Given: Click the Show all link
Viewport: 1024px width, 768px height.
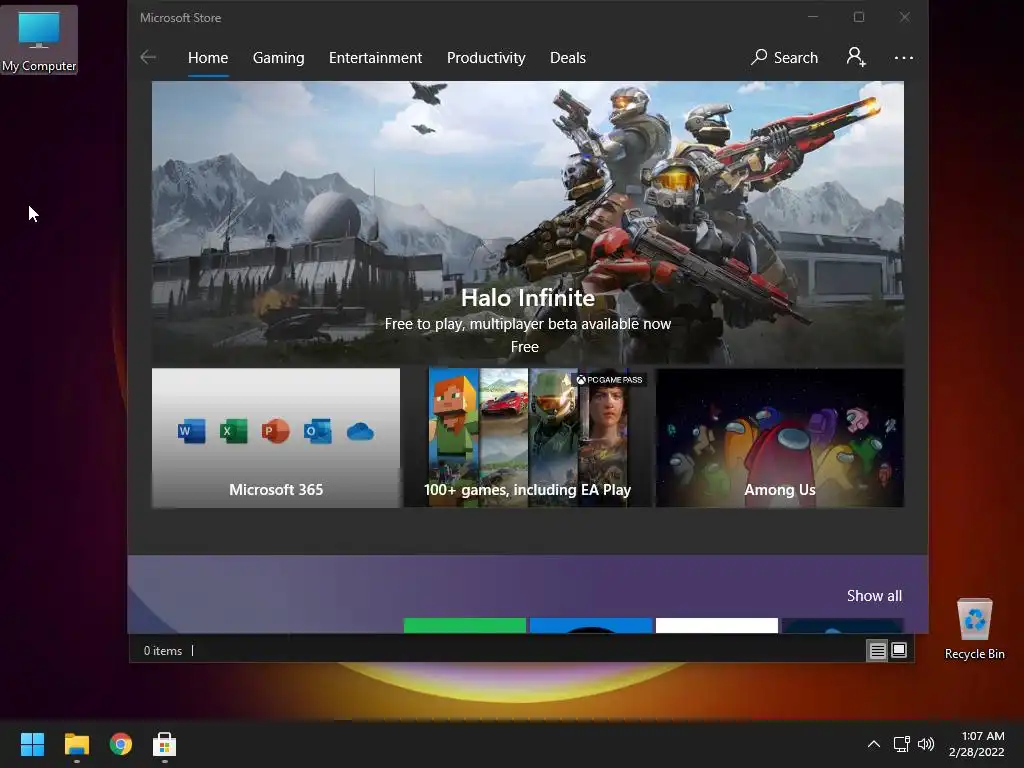Looking at the screenshot, I should pyautogui.click(x=874, y=596).
